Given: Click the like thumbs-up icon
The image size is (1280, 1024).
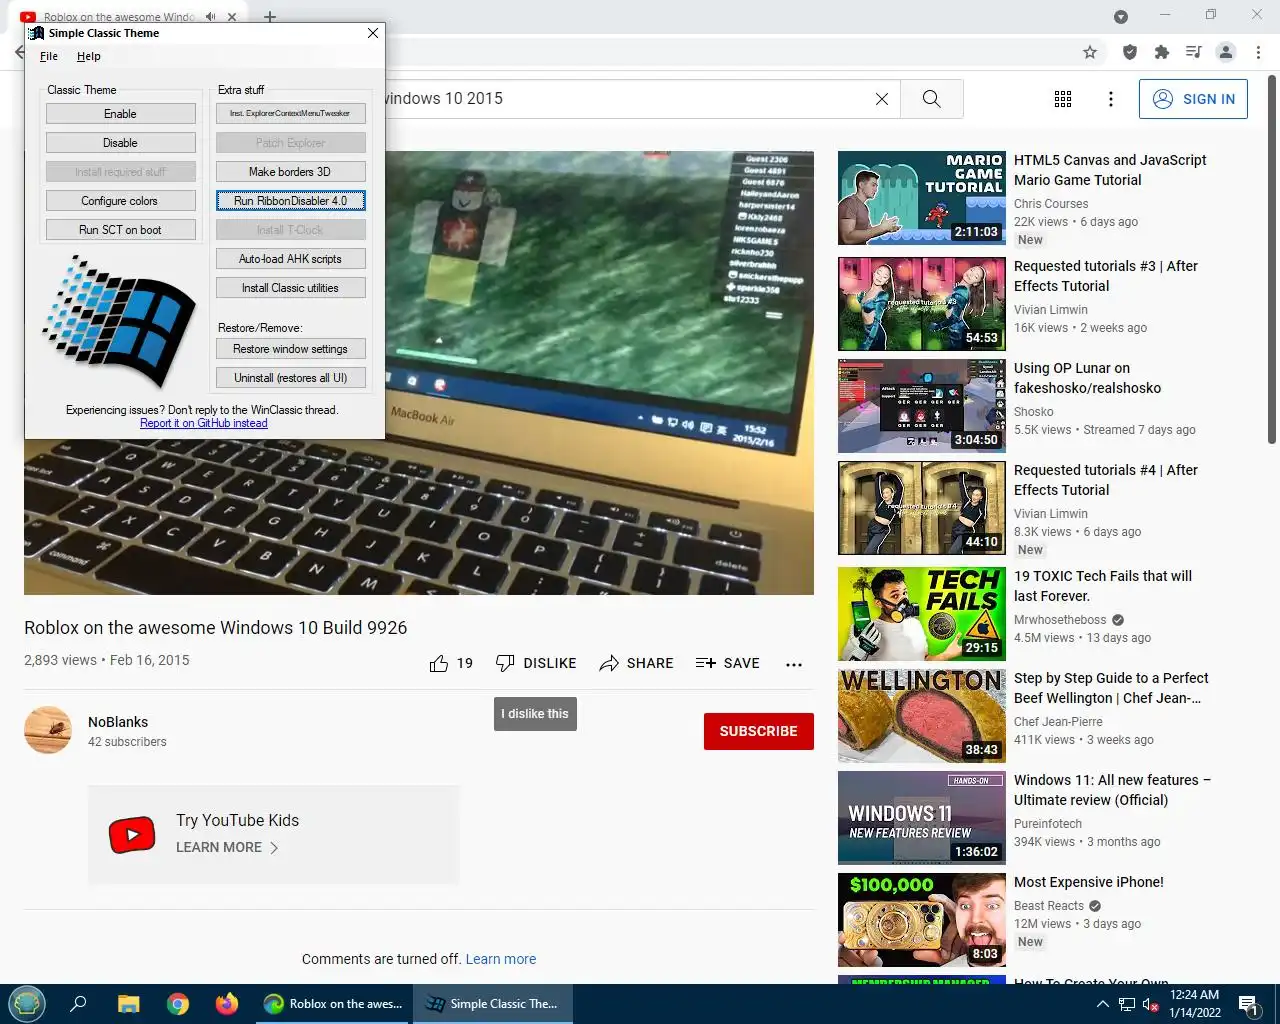Looking at the screenshot, I should [439, 664].
